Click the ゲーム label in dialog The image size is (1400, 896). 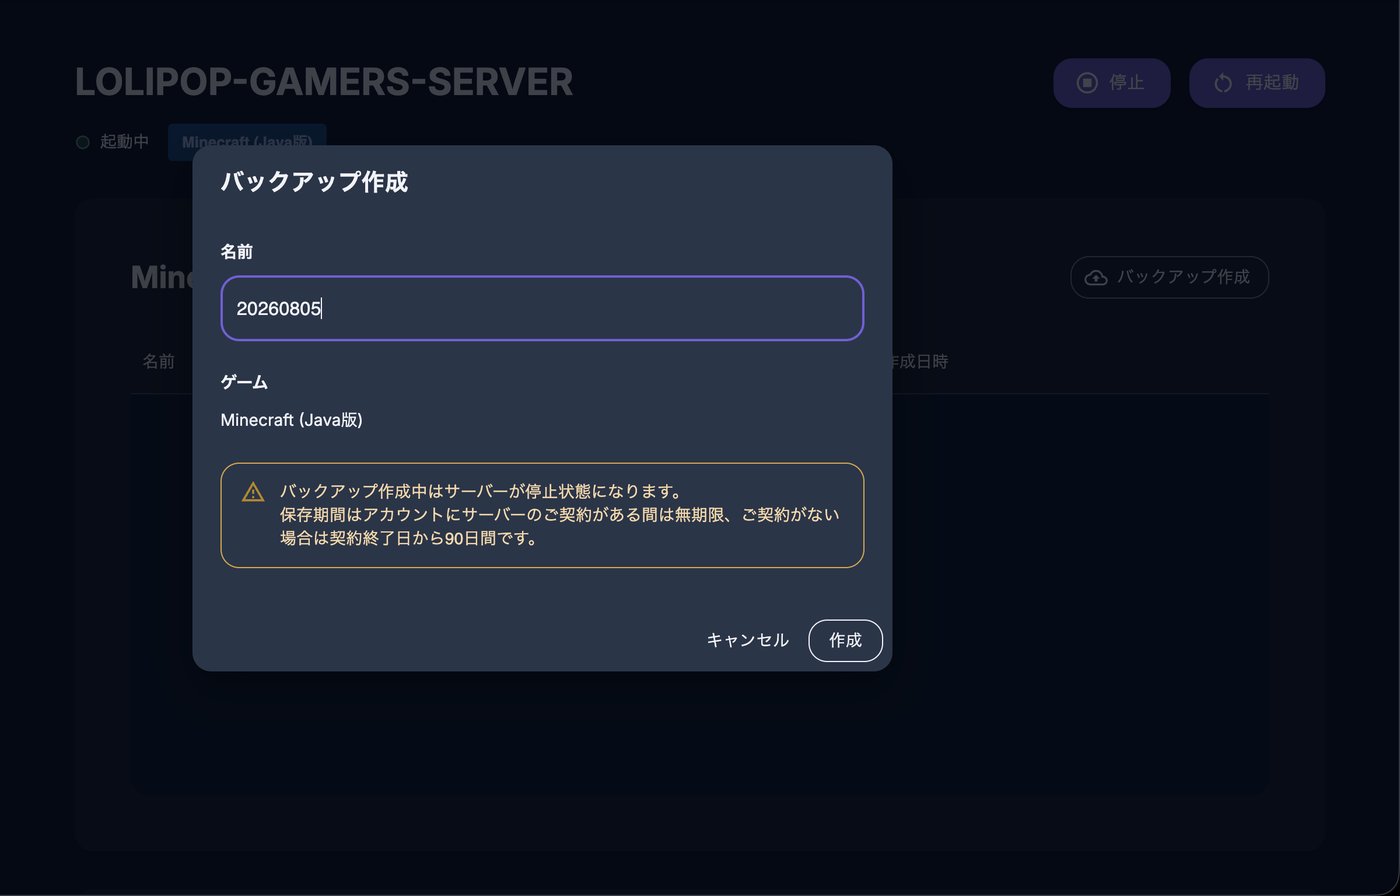[x=244, y=382]
